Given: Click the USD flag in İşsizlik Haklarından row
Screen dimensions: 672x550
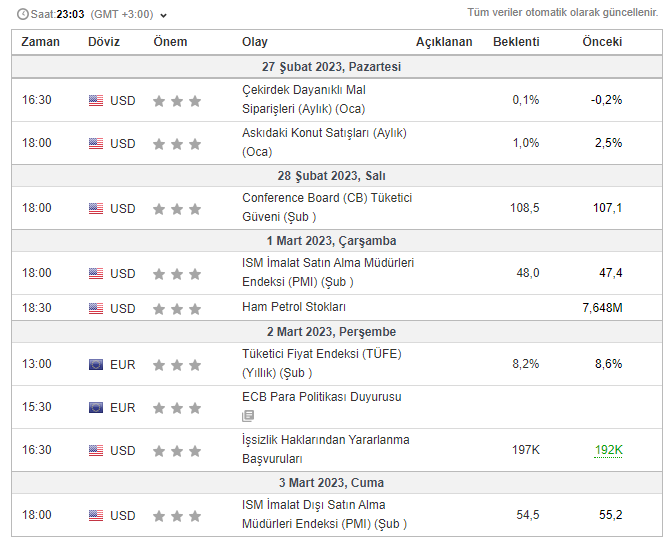Looking at the screenshot, I should [x=96, y=451].
